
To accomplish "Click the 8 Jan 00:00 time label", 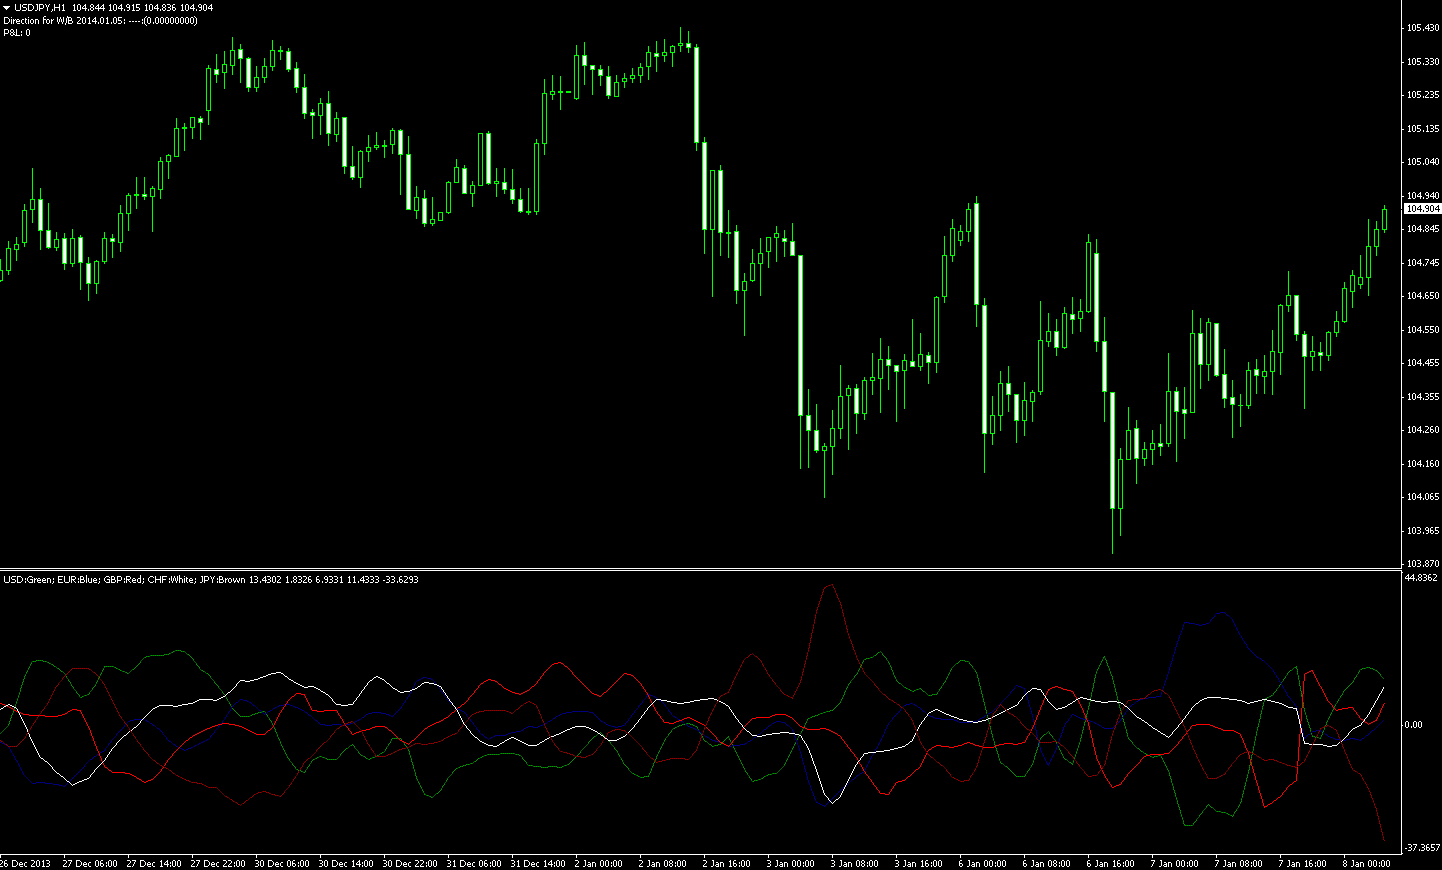I will tap(1366, 863).
